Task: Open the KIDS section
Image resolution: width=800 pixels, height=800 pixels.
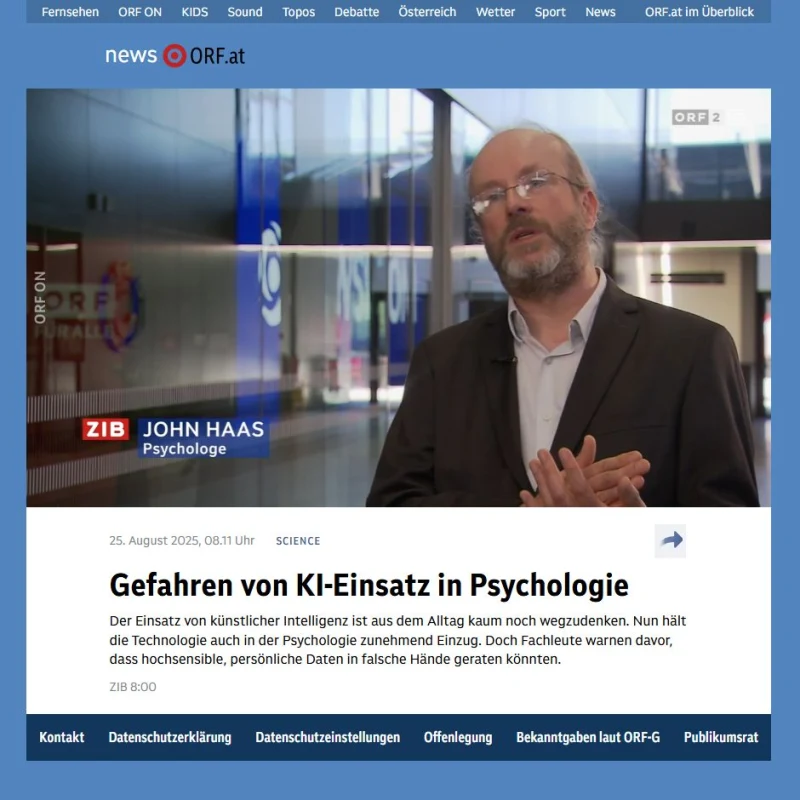Action: point(194,12)
